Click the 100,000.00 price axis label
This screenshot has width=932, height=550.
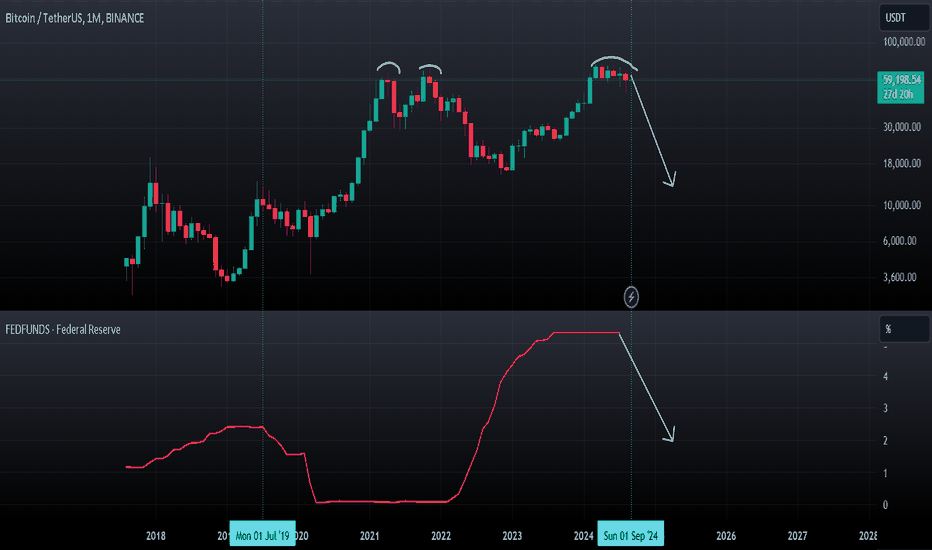pyautogui.click(x=903, y=42)
